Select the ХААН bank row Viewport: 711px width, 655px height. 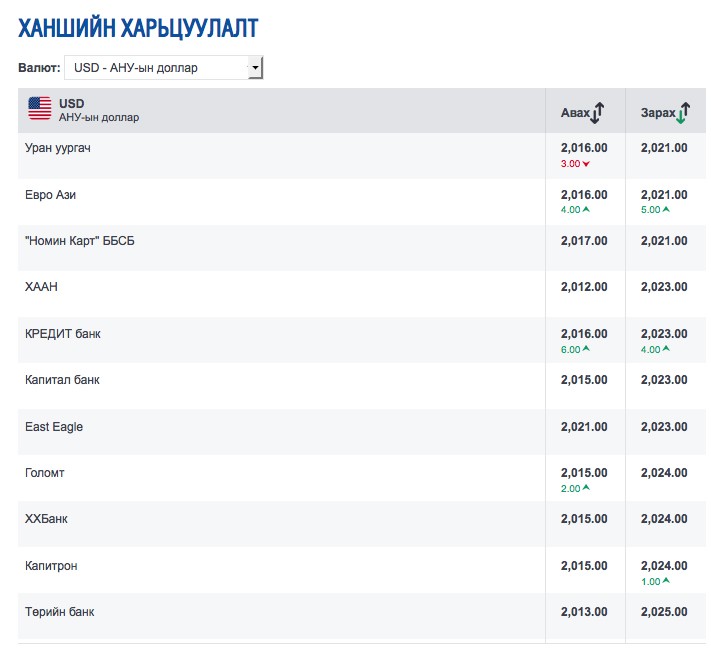362,294
